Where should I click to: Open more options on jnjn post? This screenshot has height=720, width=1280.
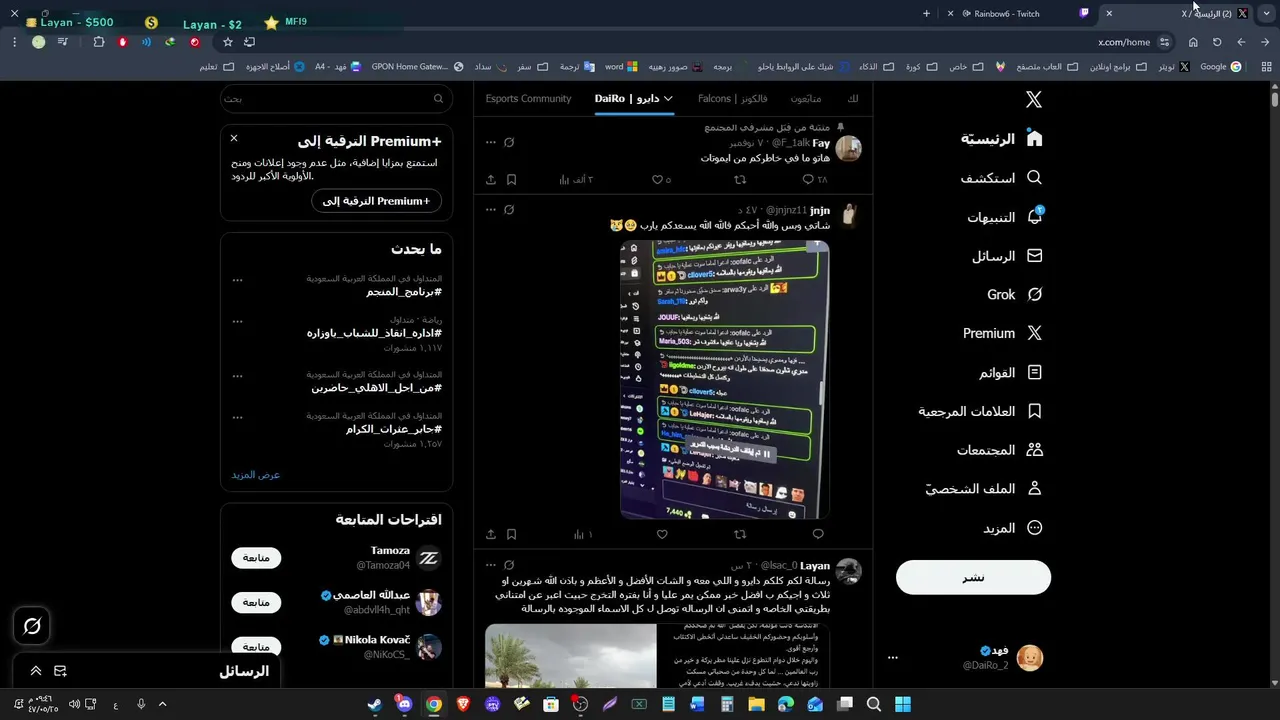pyautogui.click(x=490, y=210)
